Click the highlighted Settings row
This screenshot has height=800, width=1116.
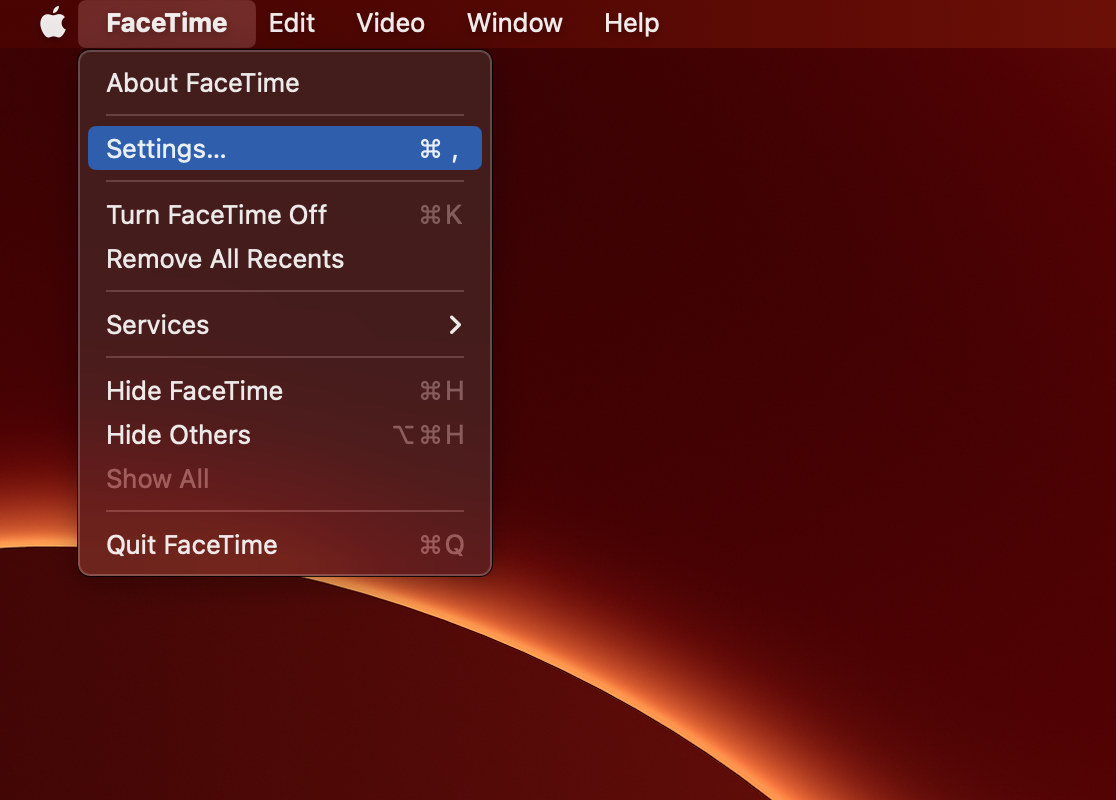[x=283, y=148]
